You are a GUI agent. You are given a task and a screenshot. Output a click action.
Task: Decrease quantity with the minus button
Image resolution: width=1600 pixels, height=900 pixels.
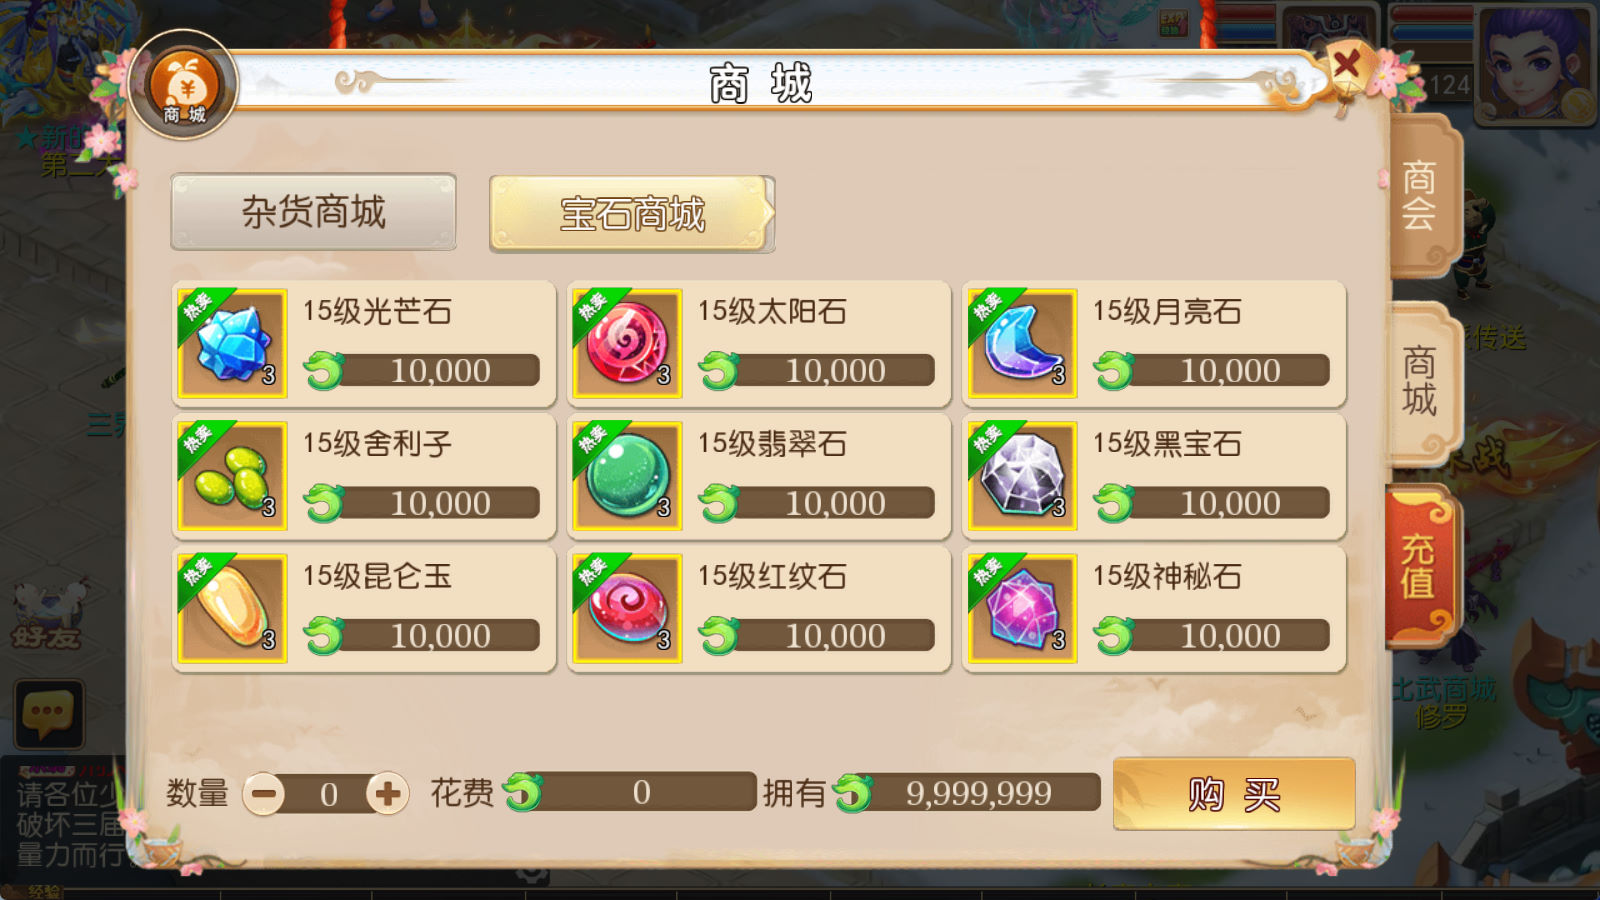point(264,794)
